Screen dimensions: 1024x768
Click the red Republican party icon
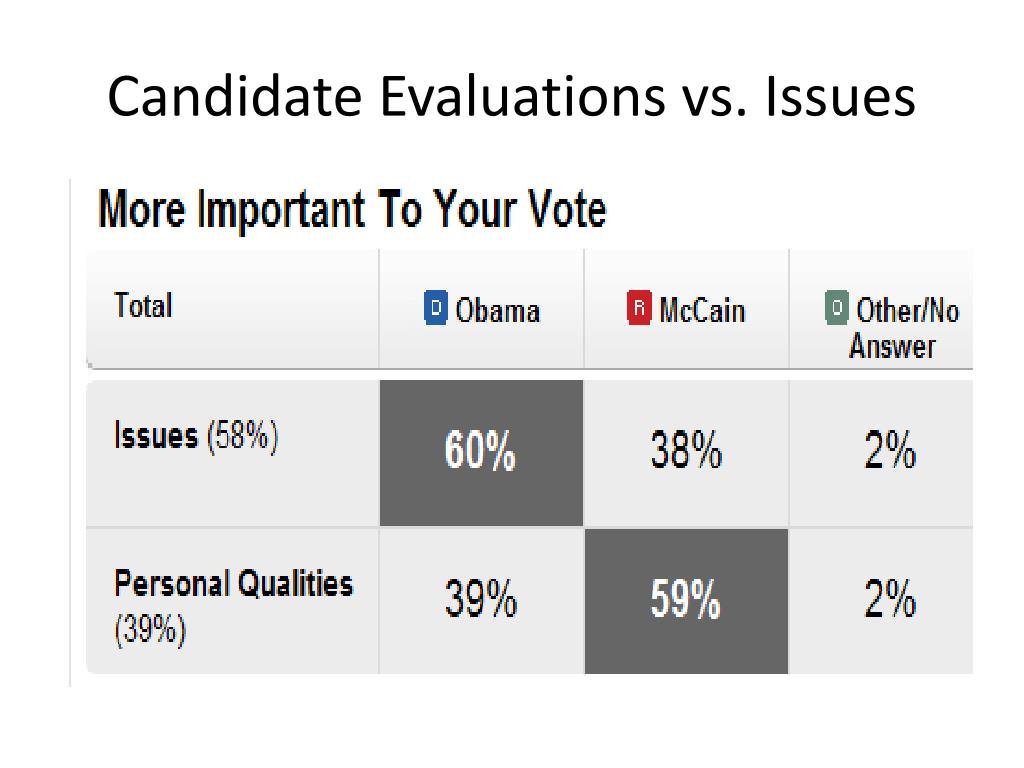pos(639,308)
